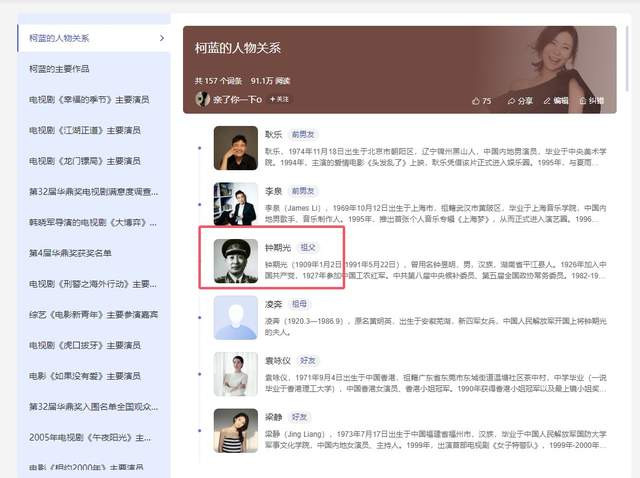Open 第32届华鼎奖入围名单全国观众 sidebar entry
640x478 pixels.
94,407
